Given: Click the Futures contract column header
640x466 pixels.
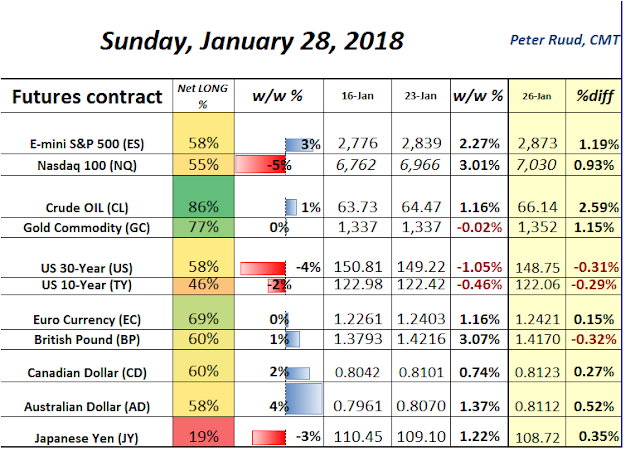Looking at the screenshot, I should [x=86, y=97].
